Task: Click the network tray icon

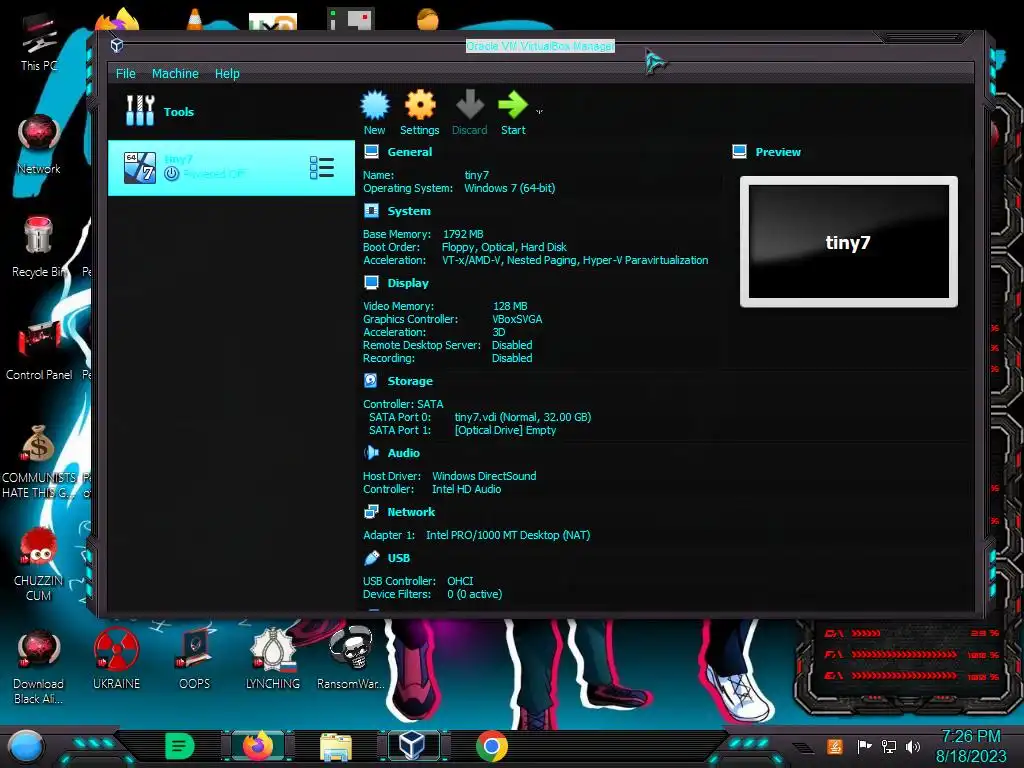Action: click(889, 746)
